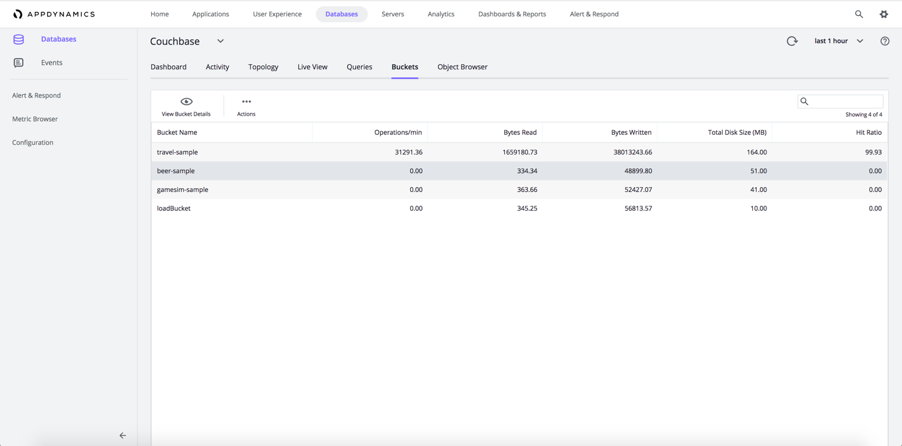Collapse the sidebar with the left arrow
902x446 pixels.
coord(123,436)
